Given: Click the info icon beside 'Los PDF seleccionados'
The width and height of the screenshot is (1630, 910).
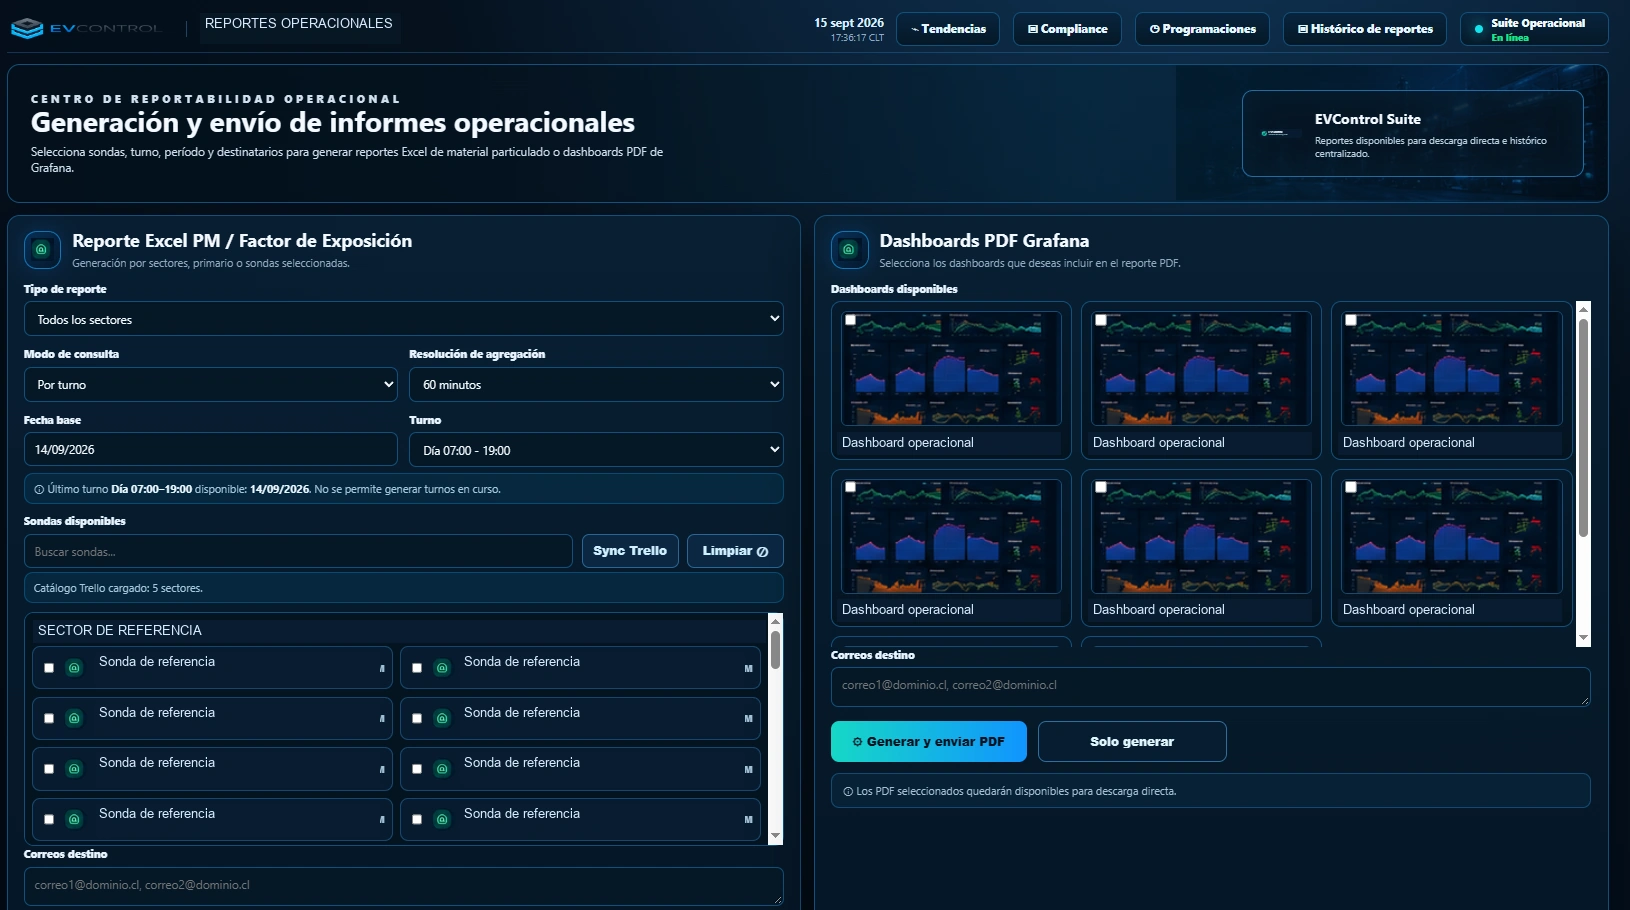Looking at the screenshot, I should [x=848, y=792].
